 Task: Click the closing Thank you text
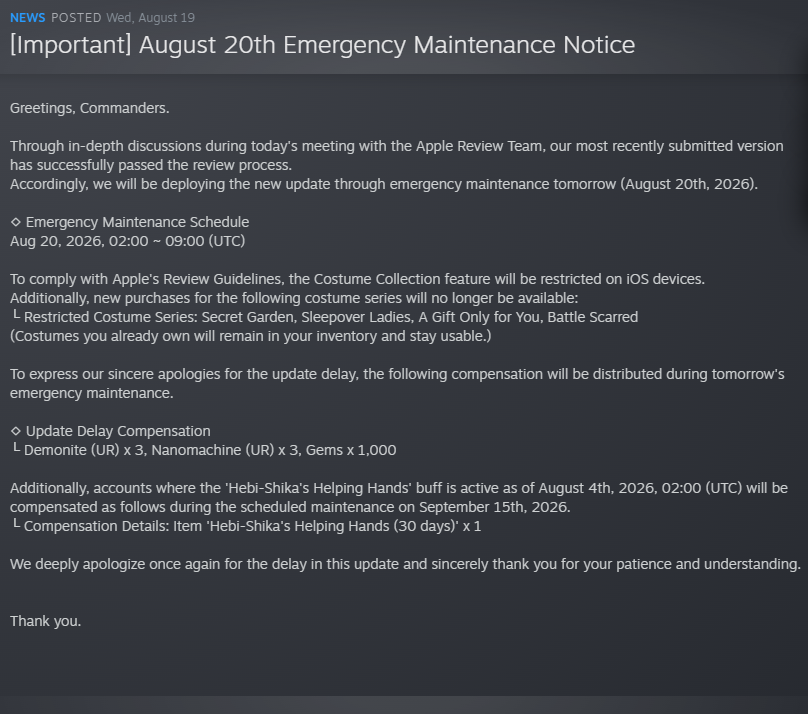point(46,621)
